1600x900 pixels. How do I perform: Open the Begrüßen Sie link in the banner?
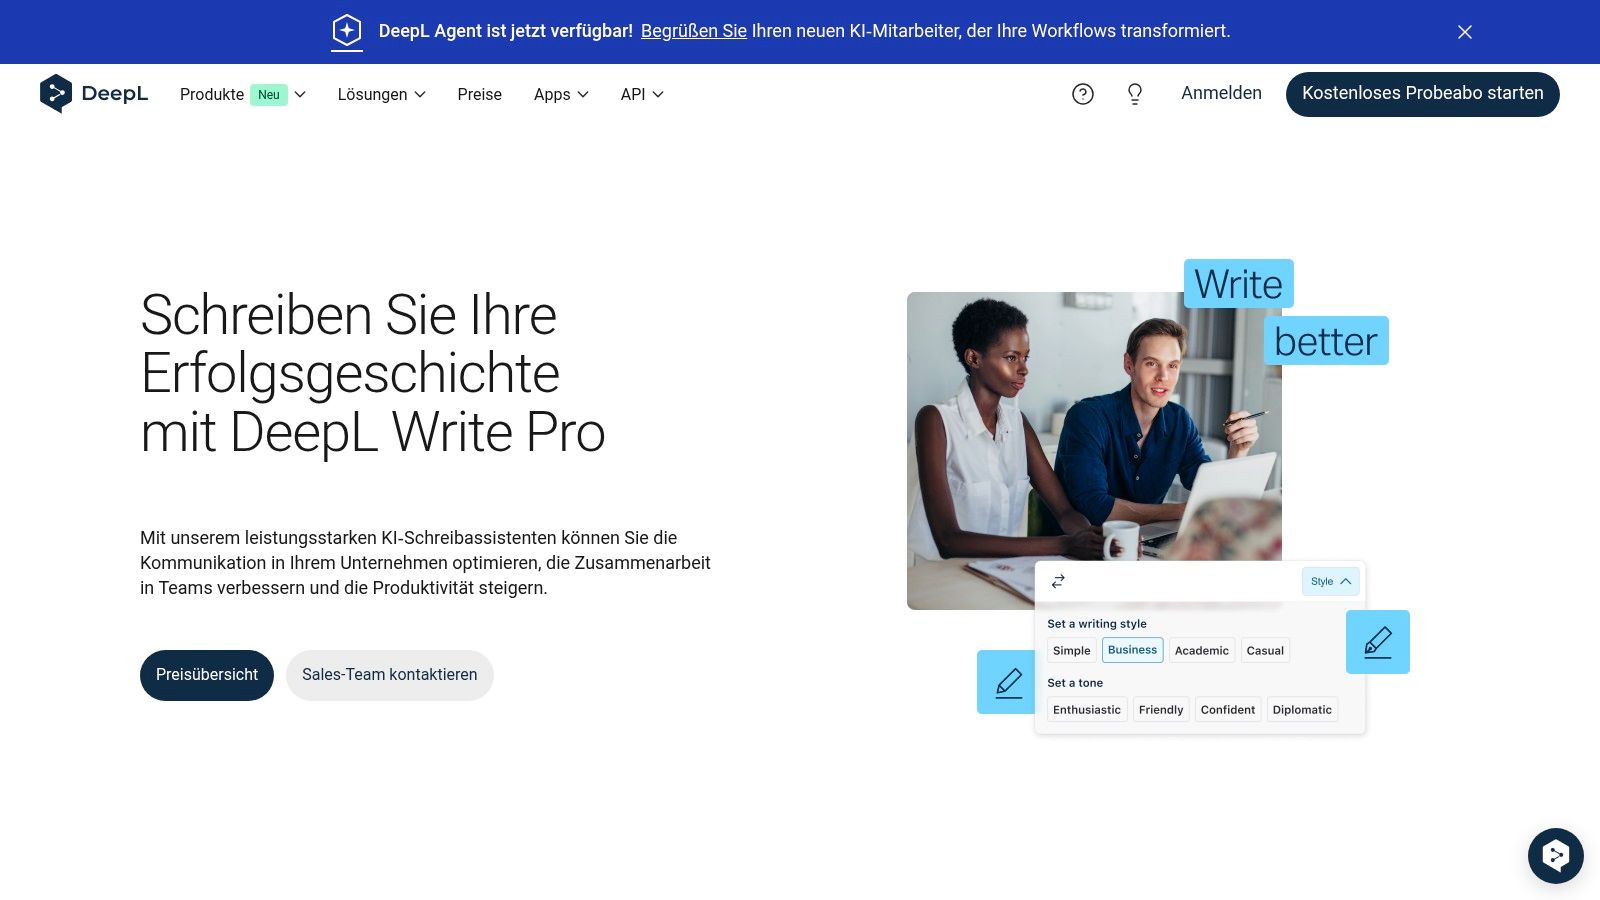pyautogui.click(x=693, y=31)
